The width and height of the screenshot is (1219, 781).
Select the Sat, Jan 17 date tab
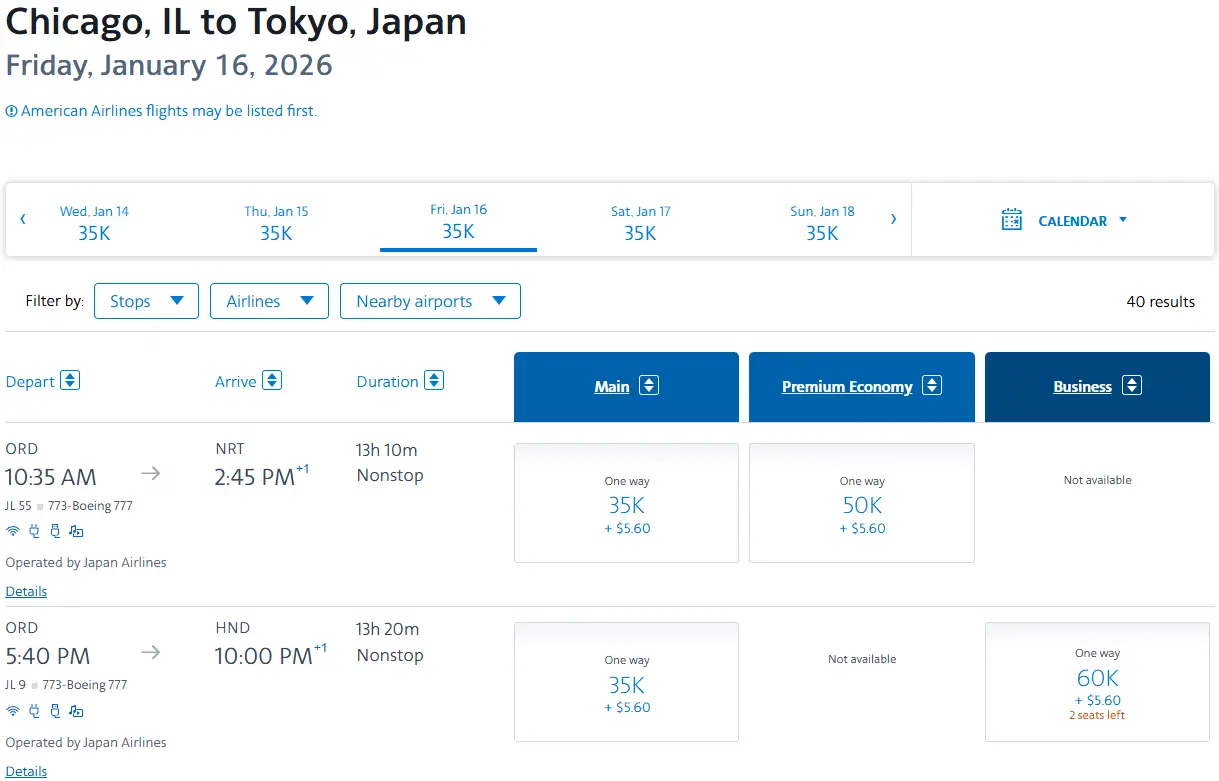tap(640, 222)
